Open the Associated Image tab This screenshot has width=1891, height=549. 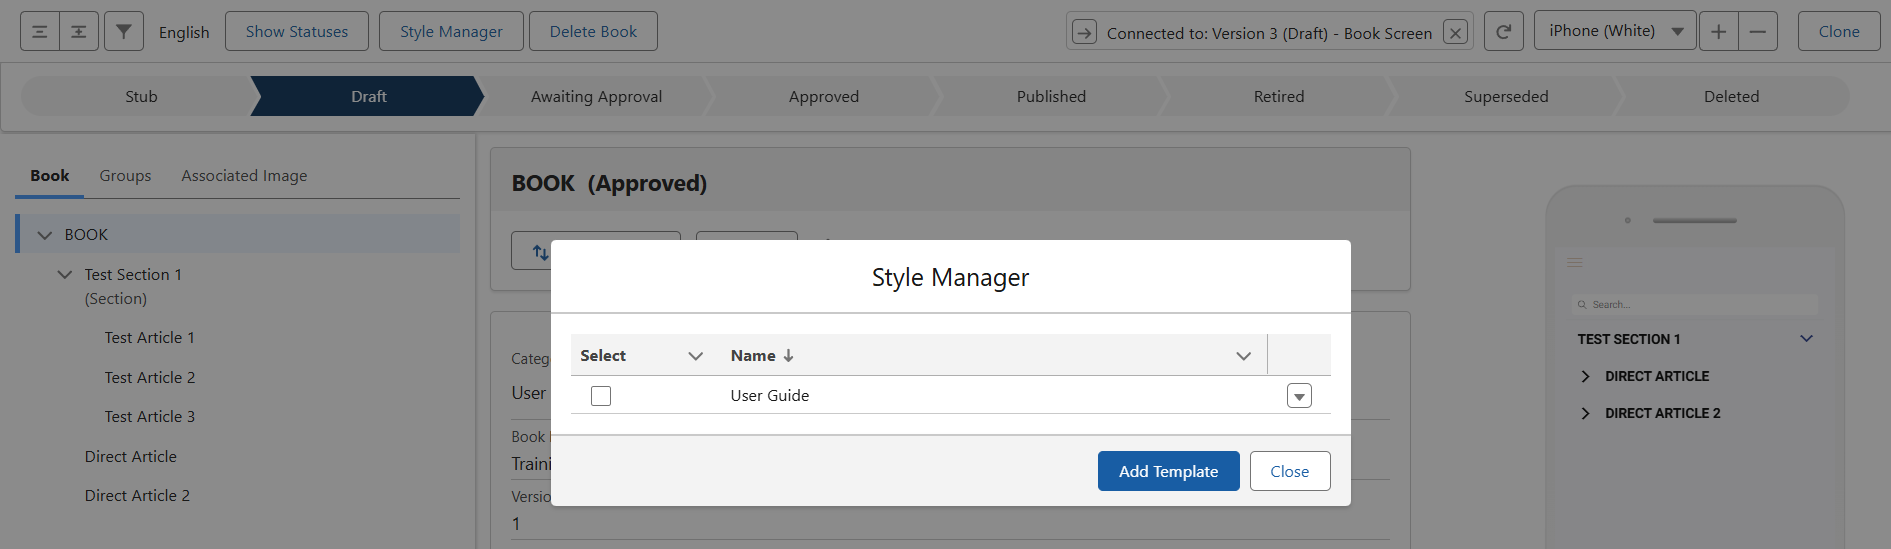pyautogui.click(x=244, y=176)
